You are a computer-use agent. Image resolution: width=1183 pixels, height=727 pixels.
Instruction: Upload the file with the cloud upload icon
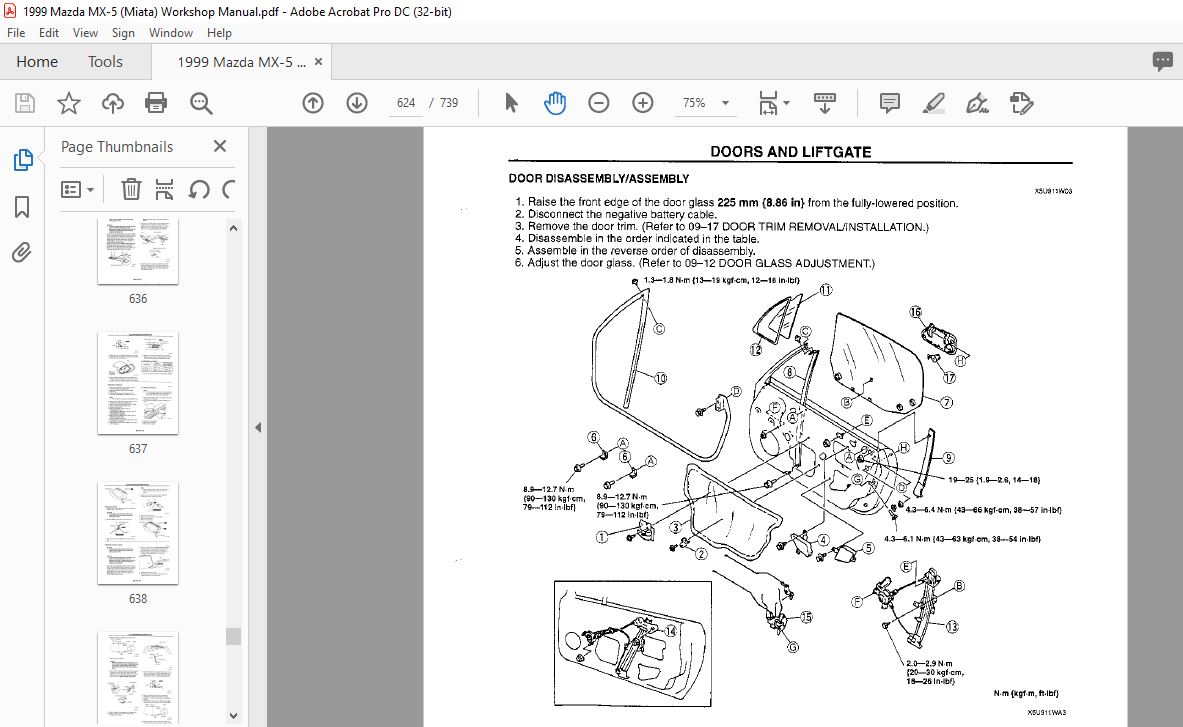[112, 103]
